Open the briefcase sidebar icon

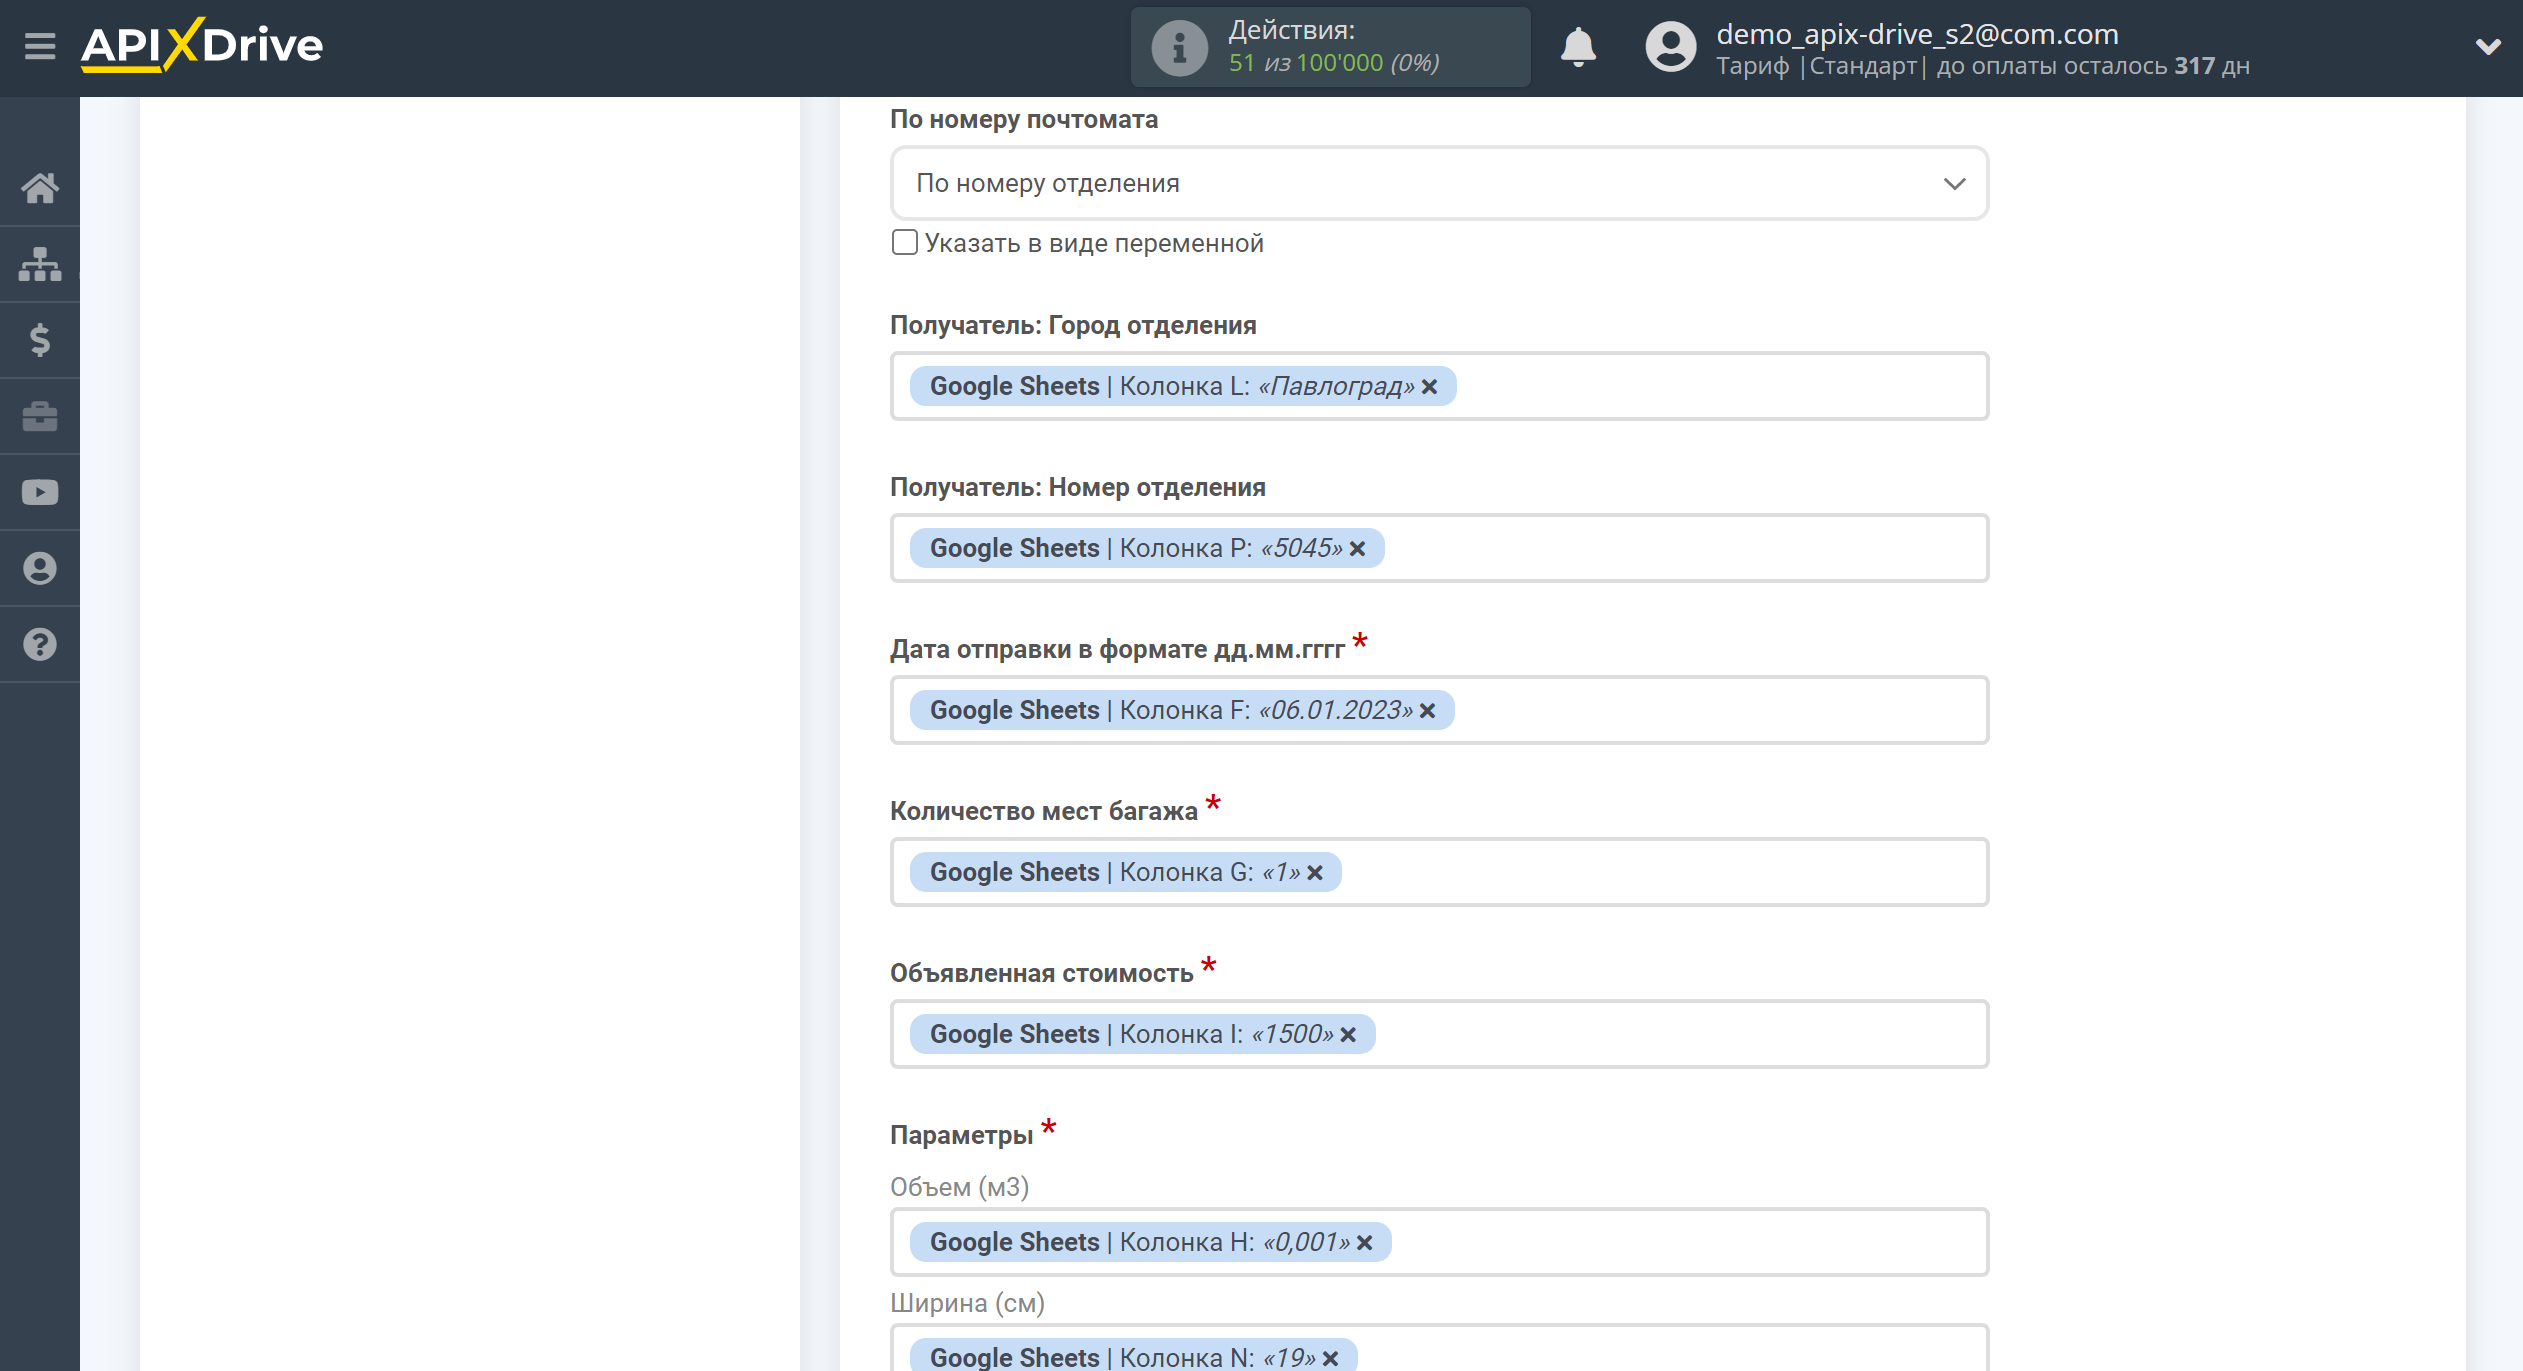(x=40, y=416)
